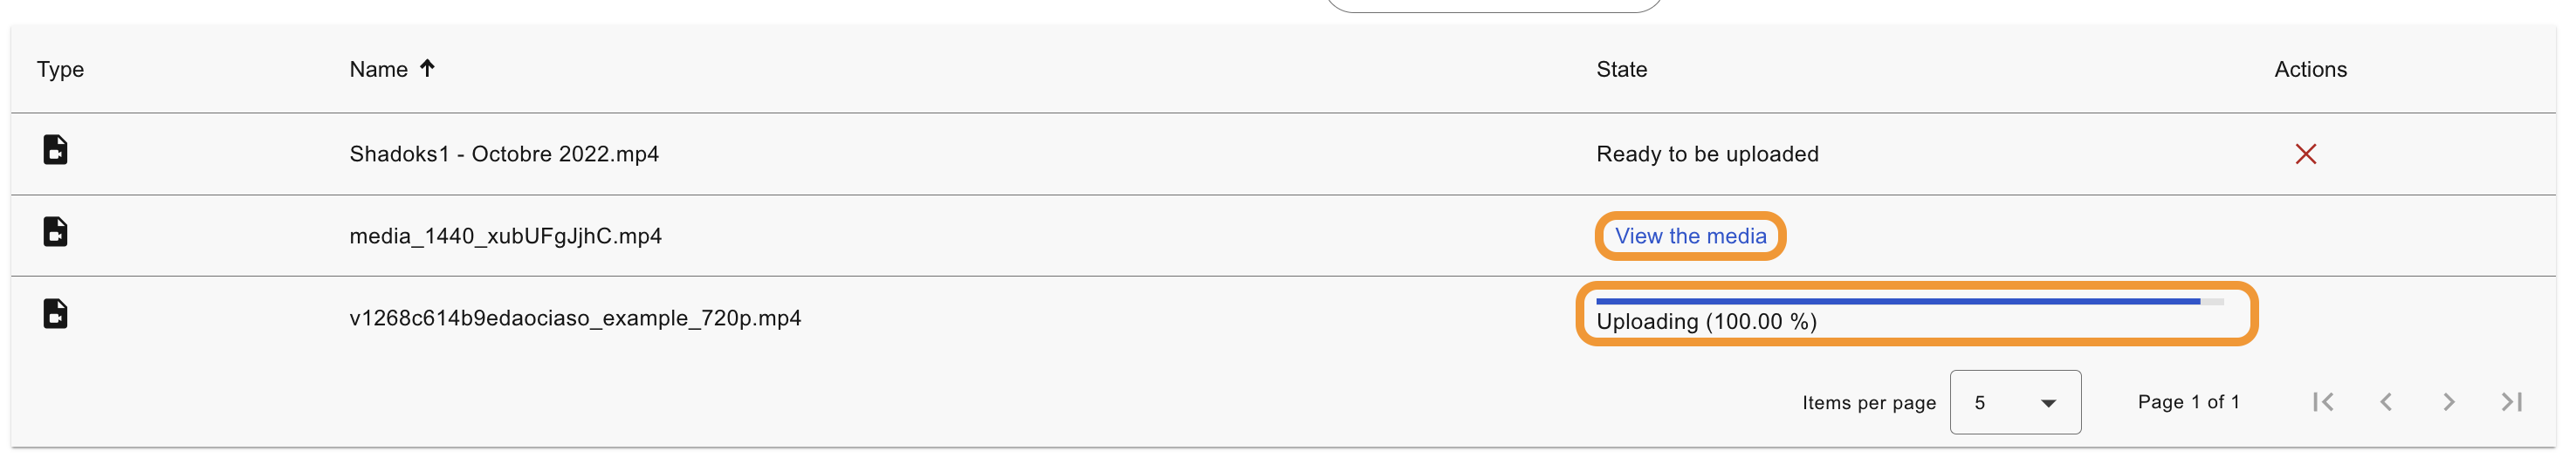Open Items per page dropdown

click(x=2015, y=402)
